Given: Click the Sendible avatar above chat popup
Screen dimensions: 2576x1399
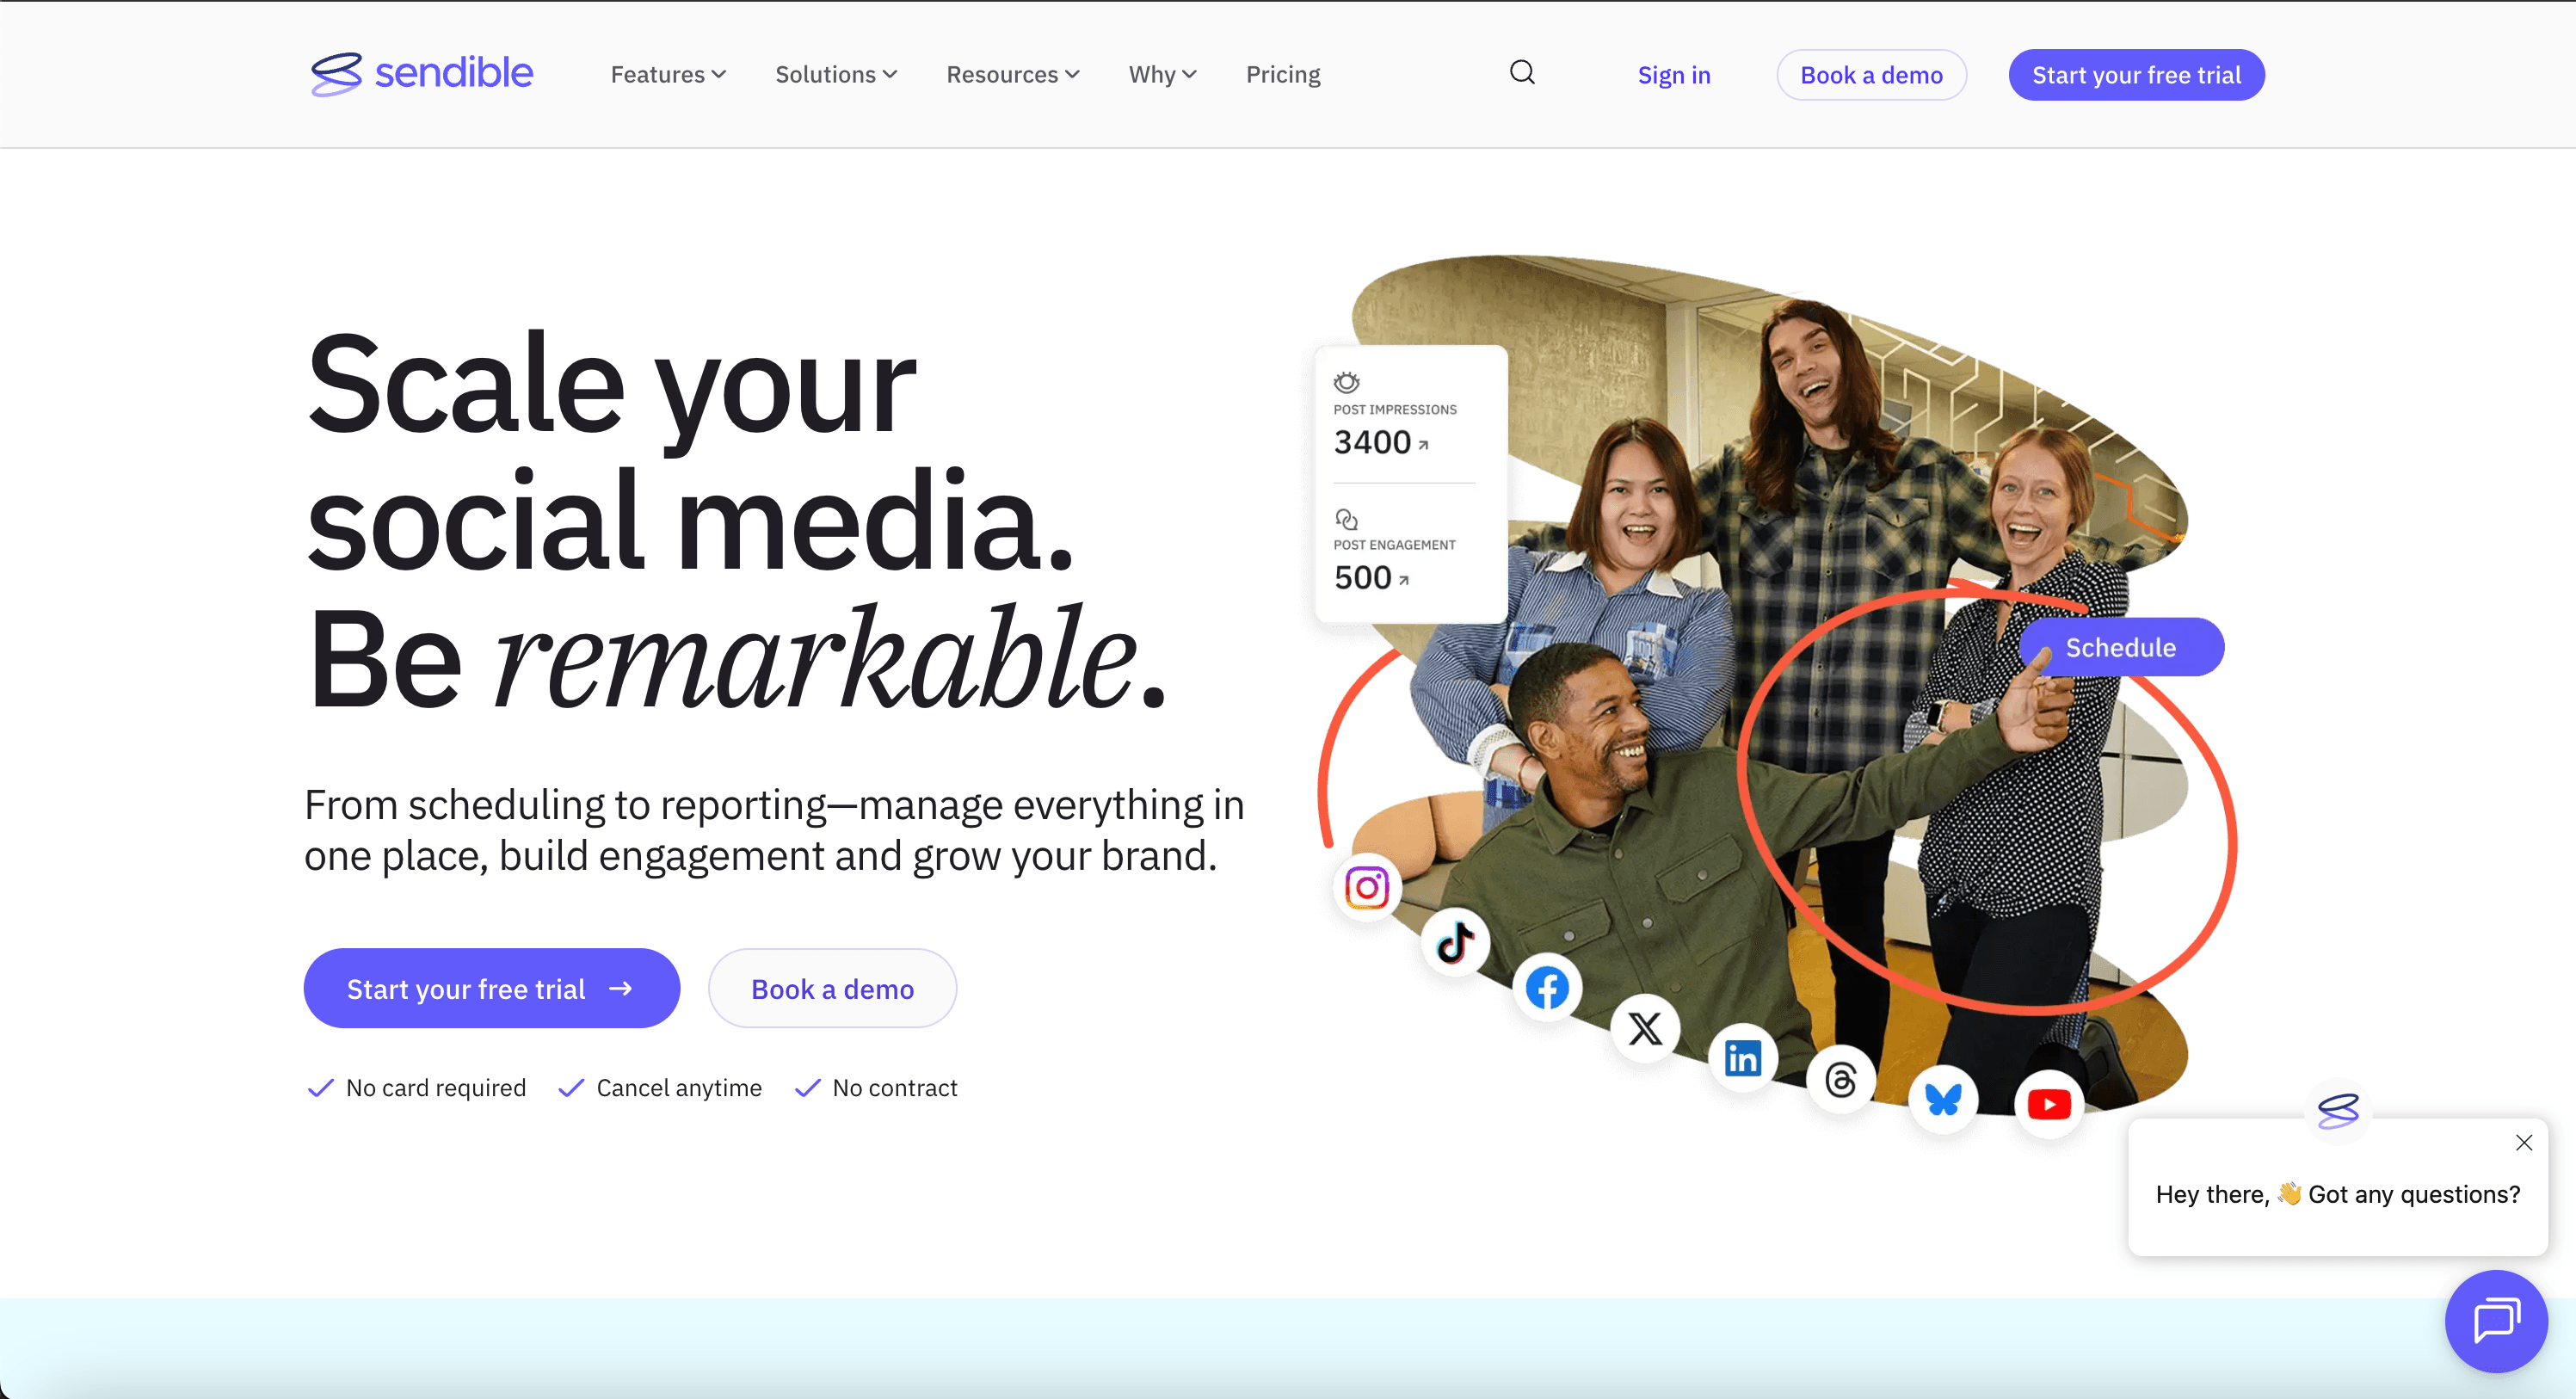Looking at the screenshot, I should coord(2338,1110).
